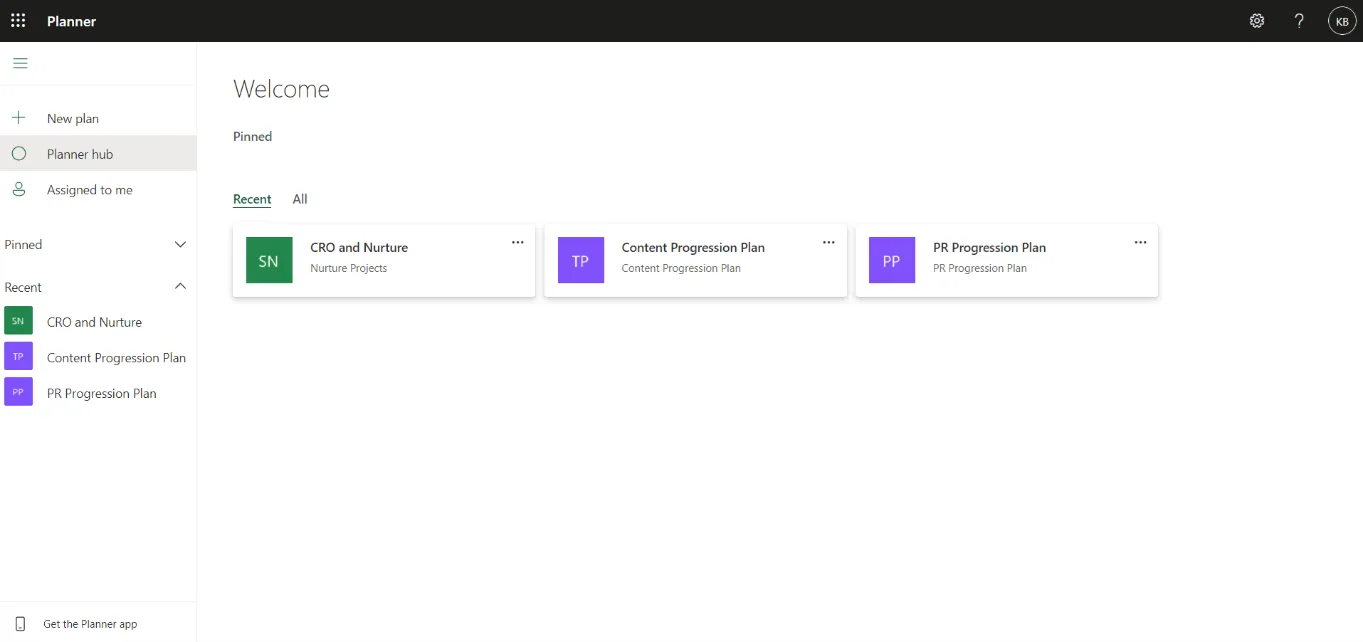Open the Help menu

[x=1299, y=20]
